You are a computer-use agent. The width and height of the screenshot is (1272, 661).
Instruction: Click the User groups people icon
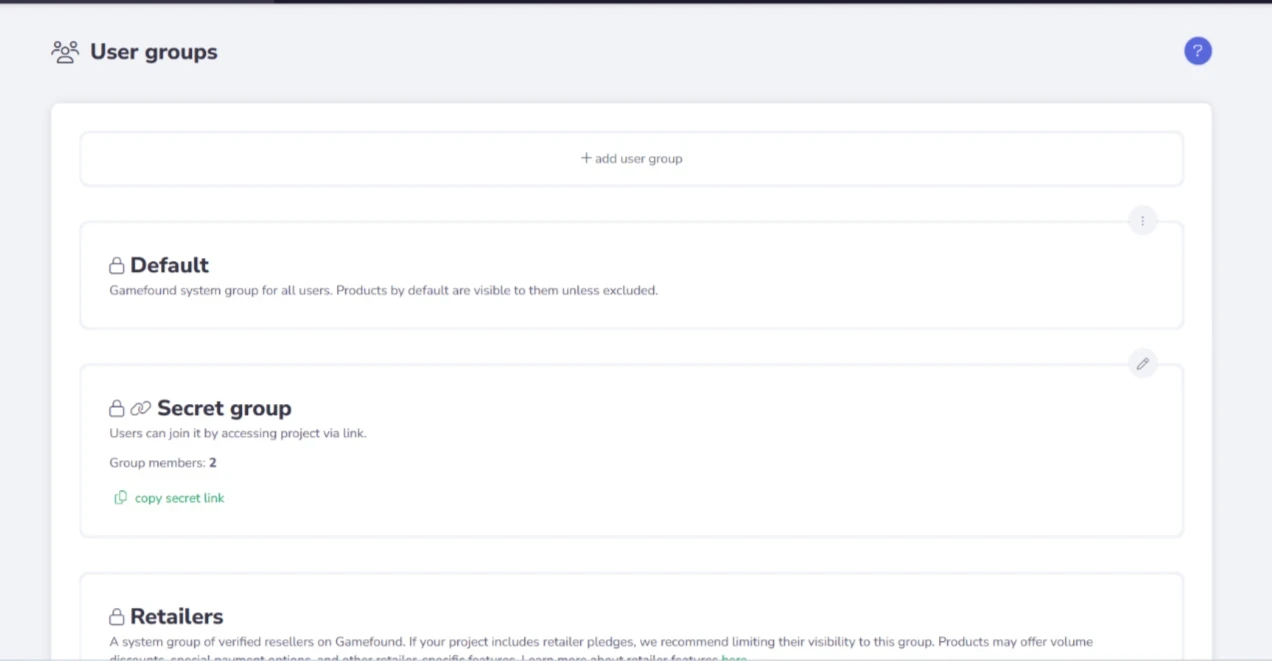tap(65, 52)
